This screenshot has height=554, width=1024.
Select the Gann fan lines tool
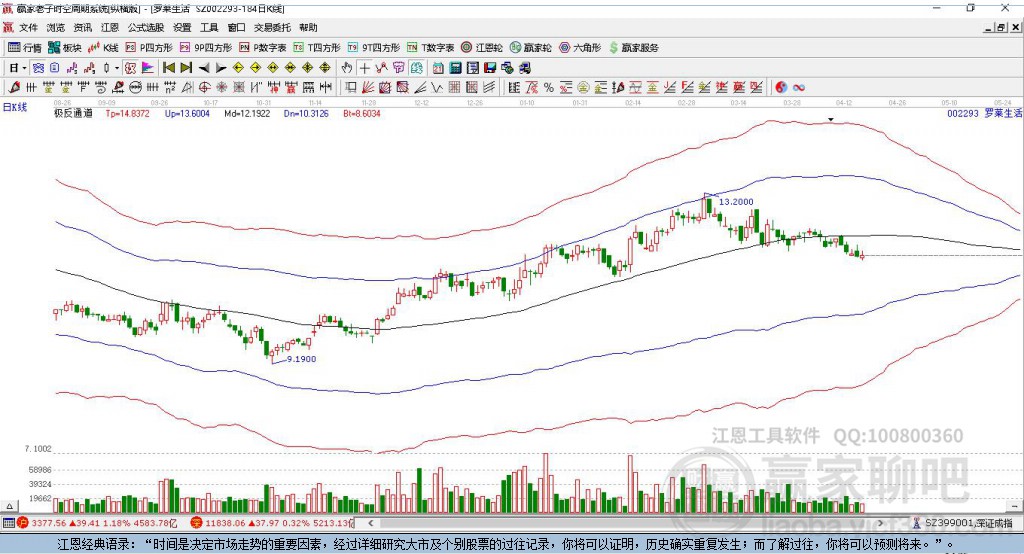(368, 88)
